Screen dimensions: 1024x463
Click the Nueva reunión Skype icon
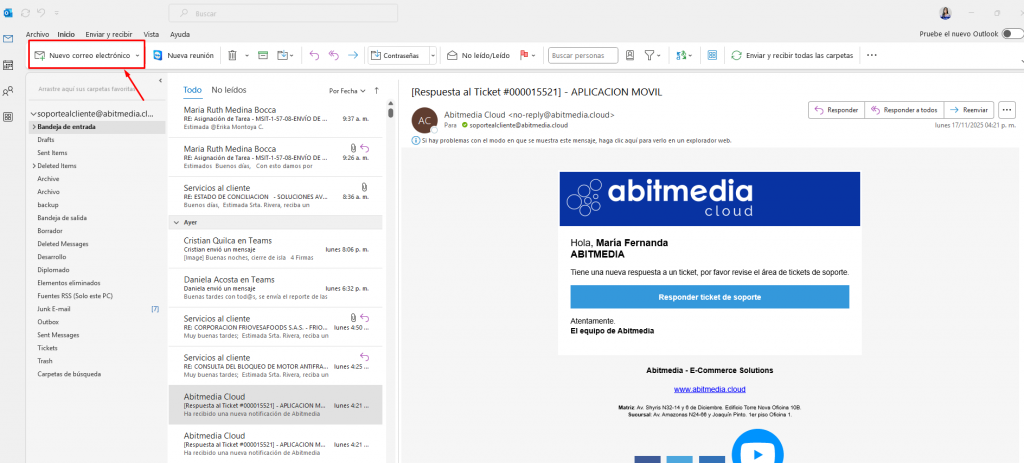[158, 55]
